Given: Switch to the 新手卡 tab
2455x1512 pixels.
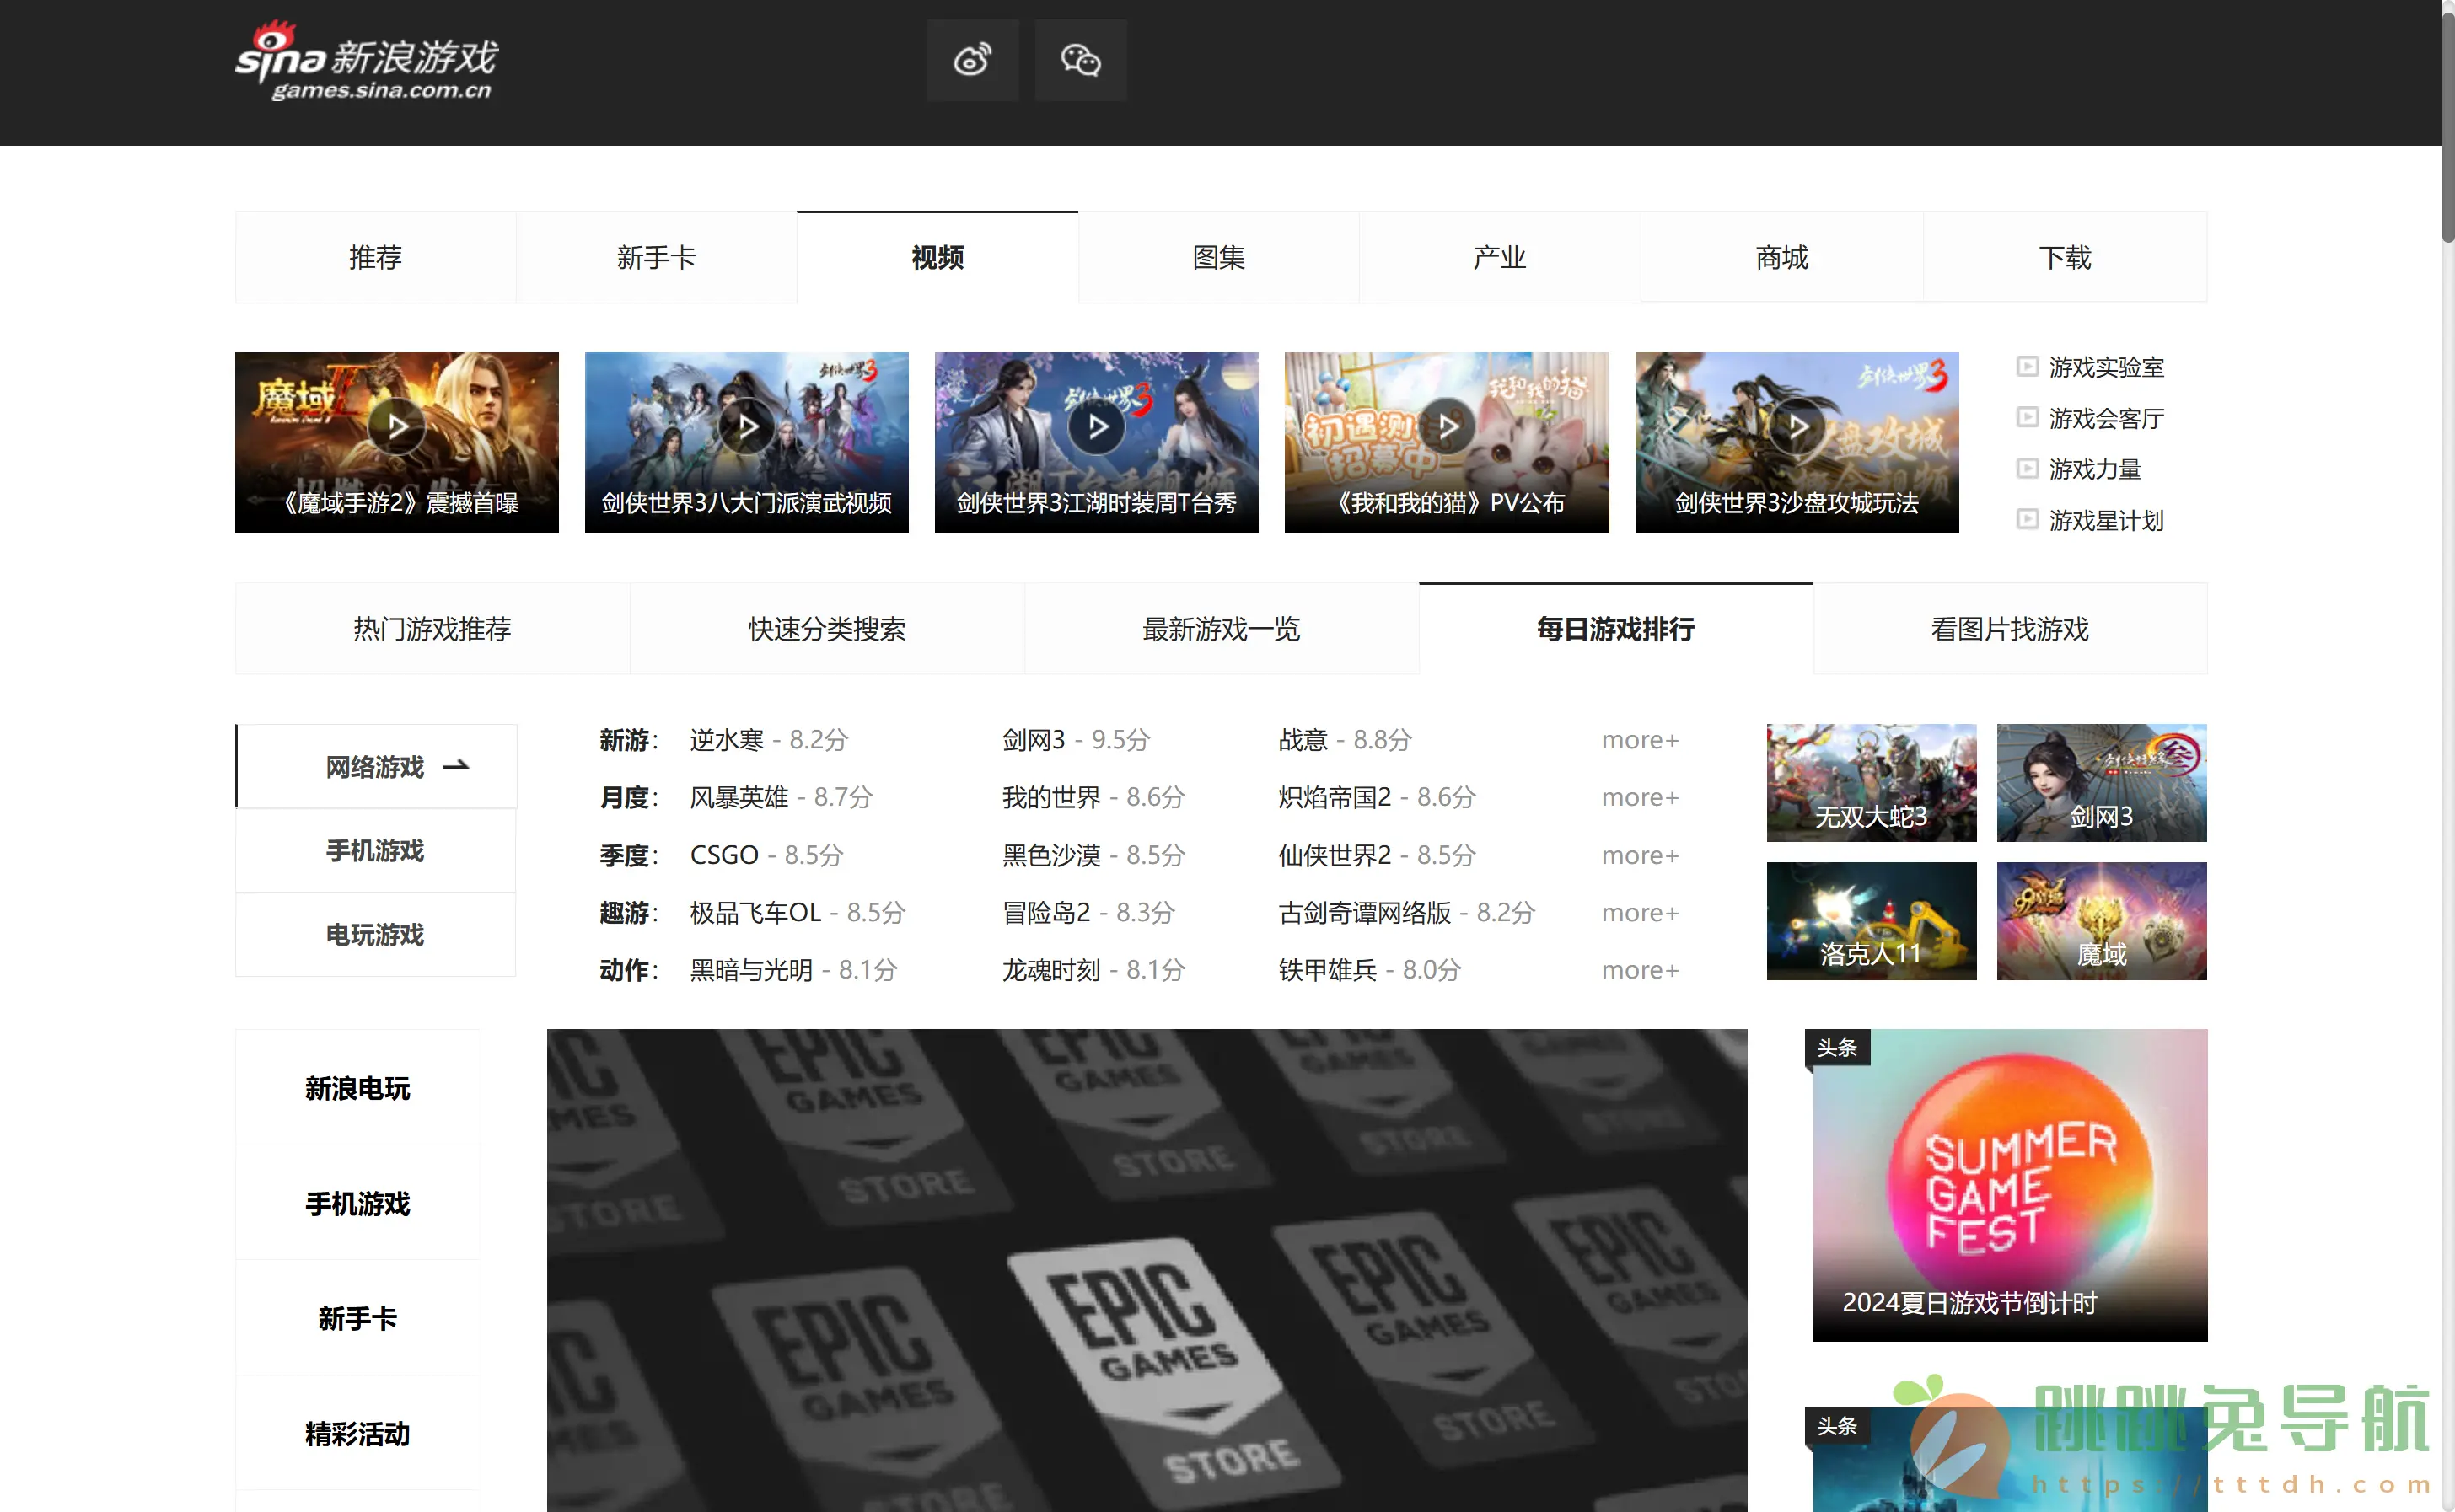Looking at the screenshot, I should click(656, 257).
